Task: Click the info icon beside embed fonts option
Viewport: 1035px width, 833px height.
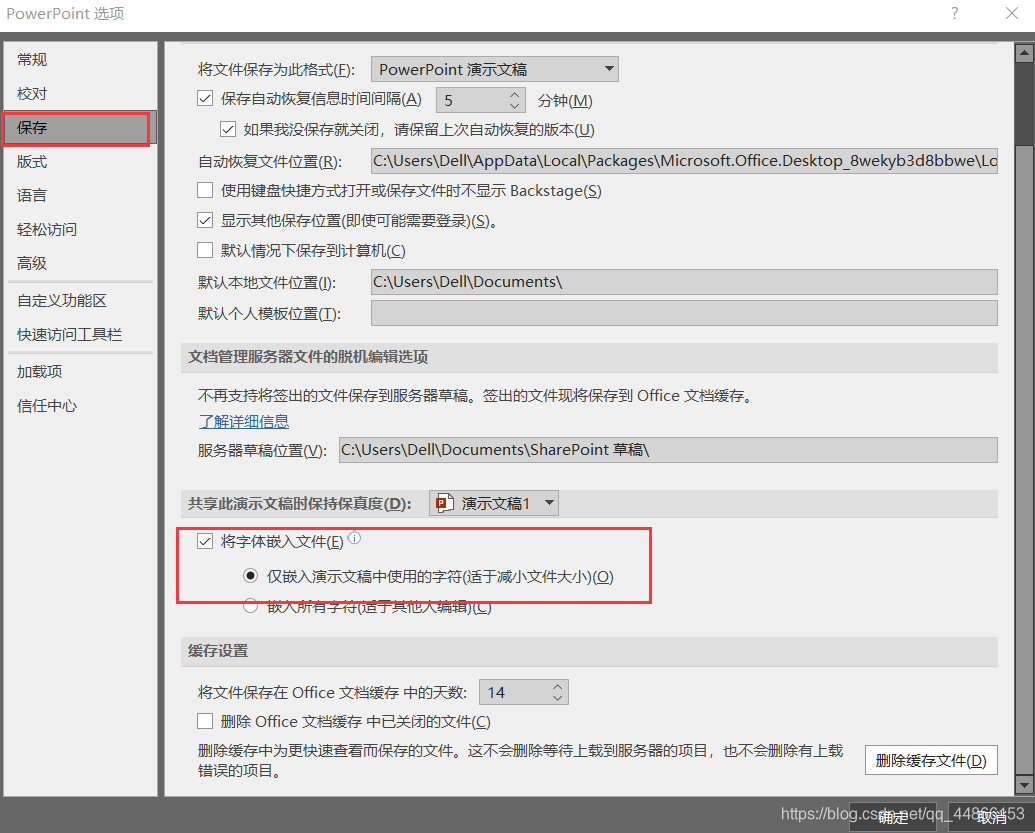Action: pos(354,538)
